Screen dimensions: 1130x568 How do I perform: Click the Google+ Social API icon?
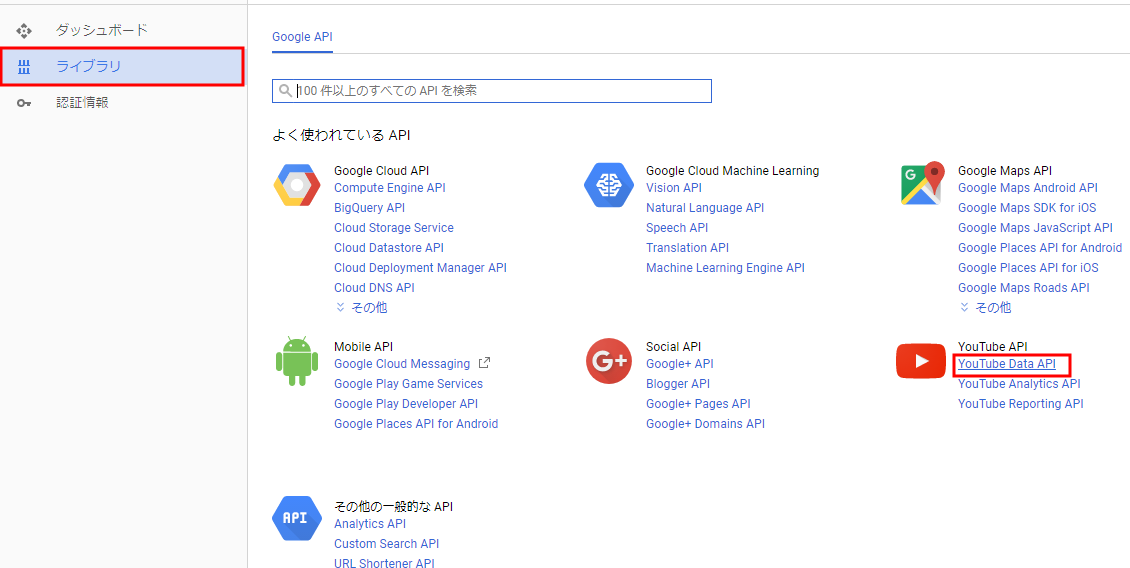coord(609,360)
